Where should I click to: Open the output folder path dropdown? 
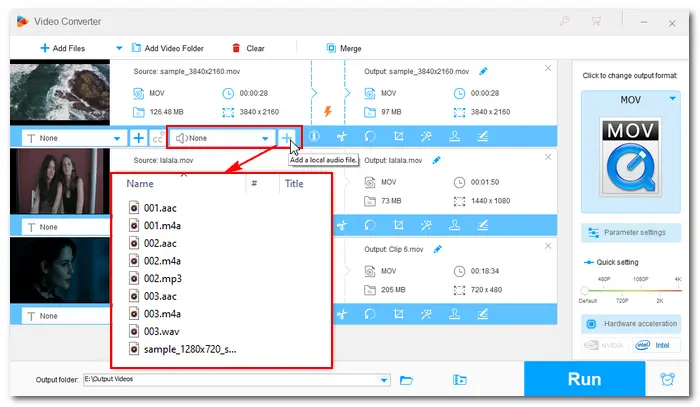coord(384,380)
